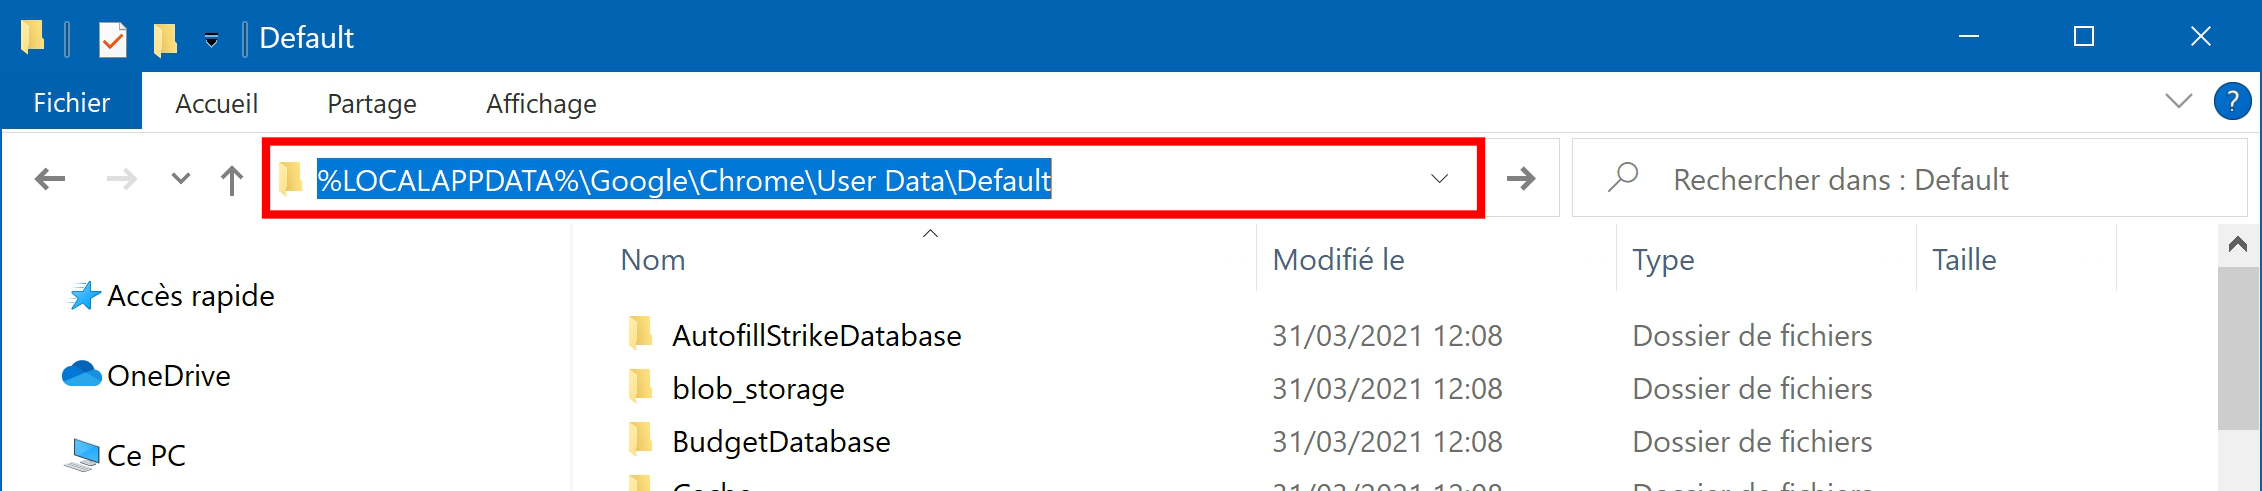The width and height of the screenshot is (2262, 491).
Task: Click the New folder icon in title bar
Action: click(x=165, y=39)
